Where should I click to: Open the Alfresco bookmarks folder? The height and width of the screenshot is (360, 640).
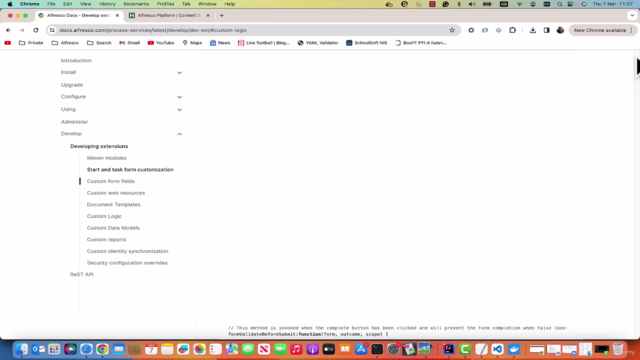[x=65, y=43]
